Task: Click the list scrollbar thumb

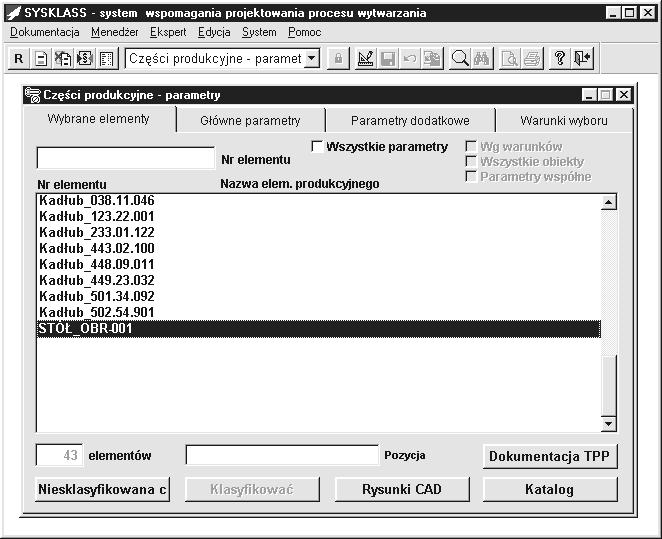Action: [608, 385]
